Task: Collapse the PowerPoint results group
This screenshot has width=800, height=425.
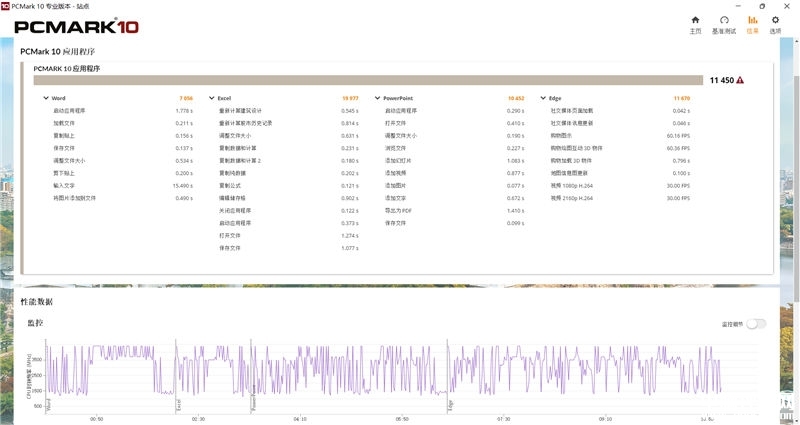Action: point(378,98)
